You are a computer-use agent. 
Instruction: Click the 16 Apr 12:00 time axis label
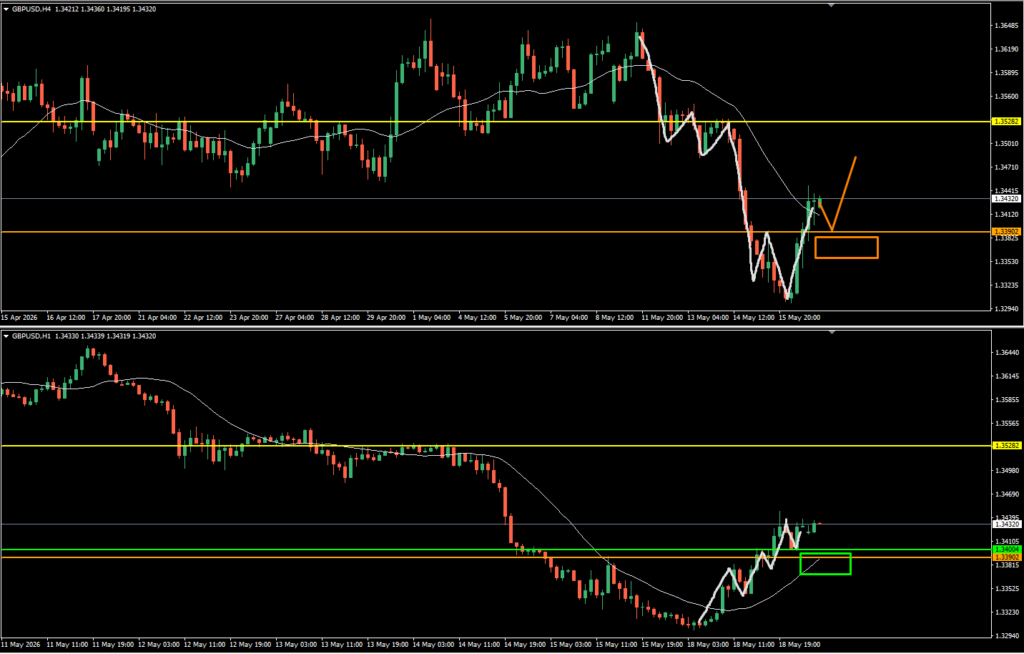coord(66,318)
